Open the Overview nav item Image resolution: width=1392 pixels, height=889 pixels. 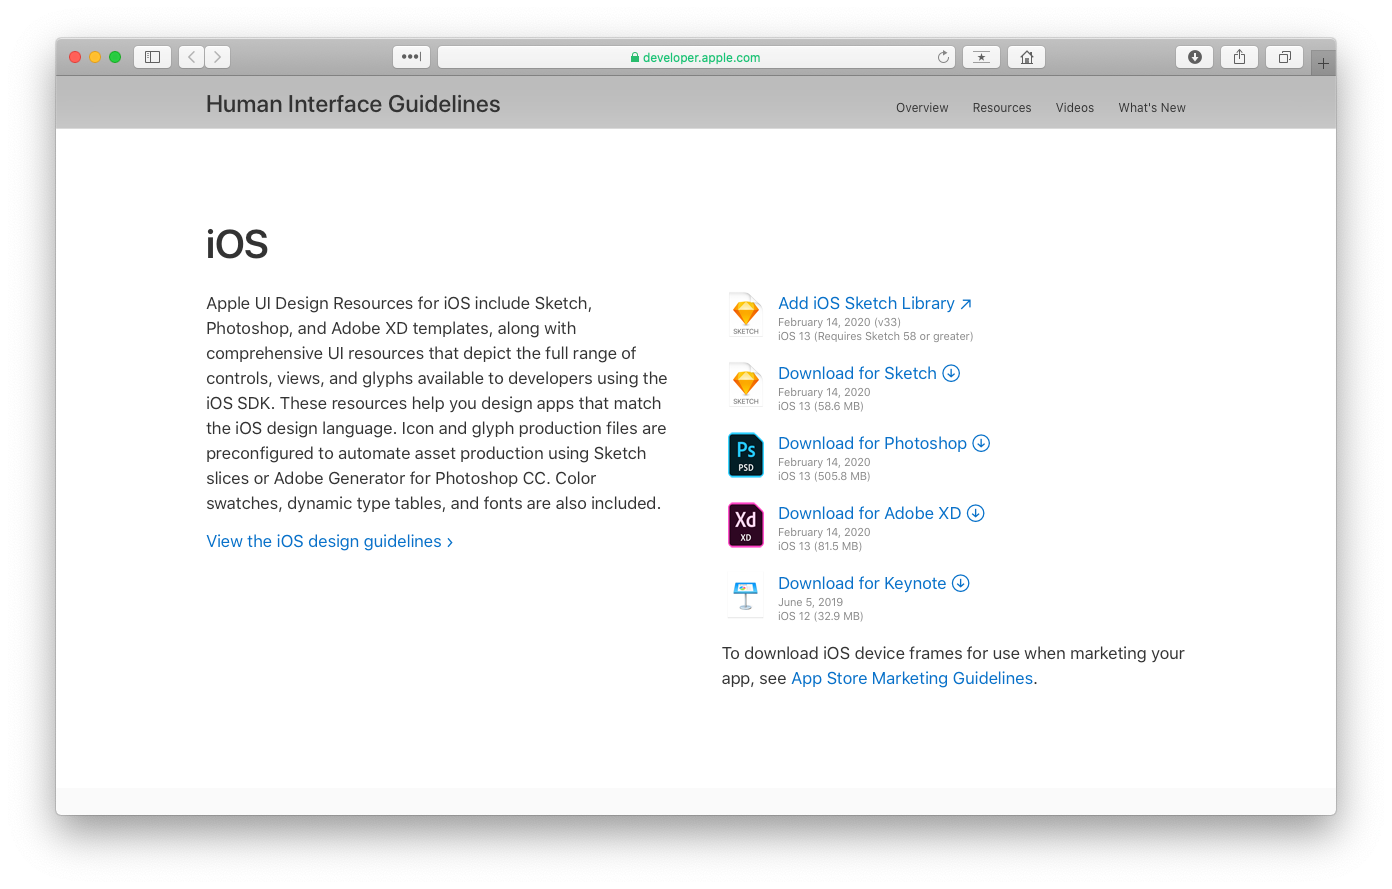922,108
